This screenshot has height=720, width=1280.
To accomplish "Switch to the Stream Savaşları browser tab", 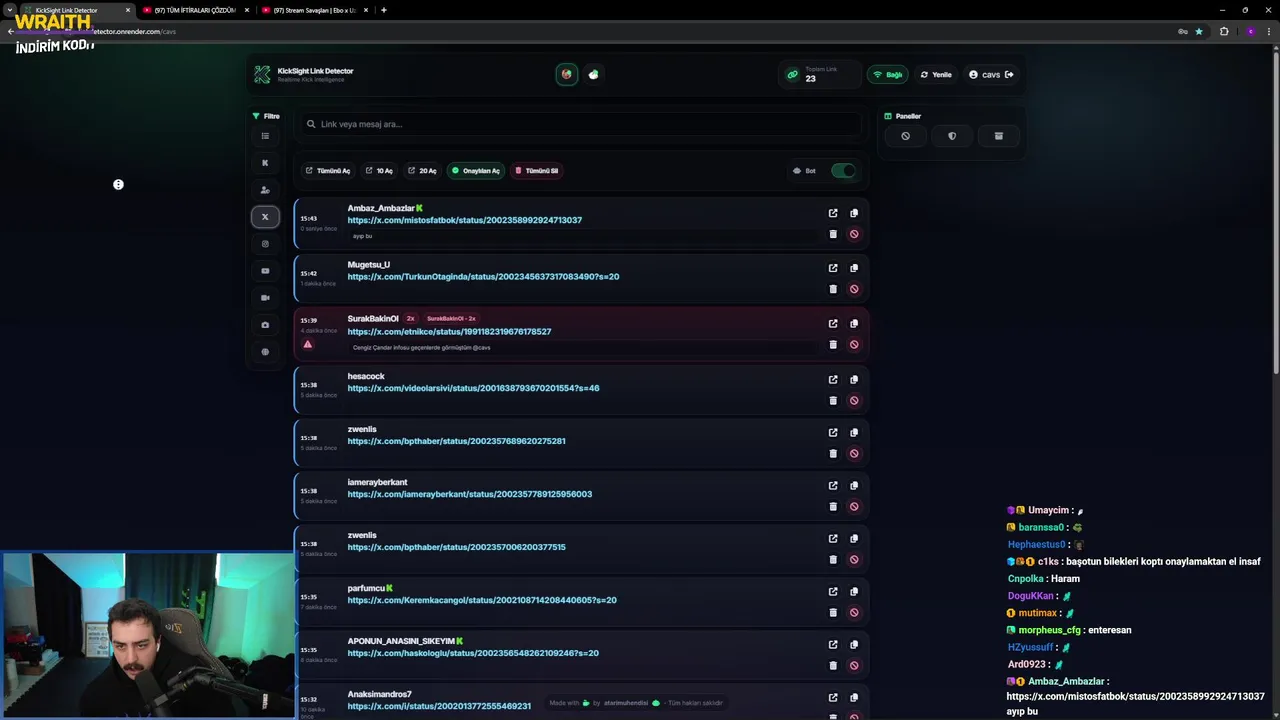I will pos(314,10).
